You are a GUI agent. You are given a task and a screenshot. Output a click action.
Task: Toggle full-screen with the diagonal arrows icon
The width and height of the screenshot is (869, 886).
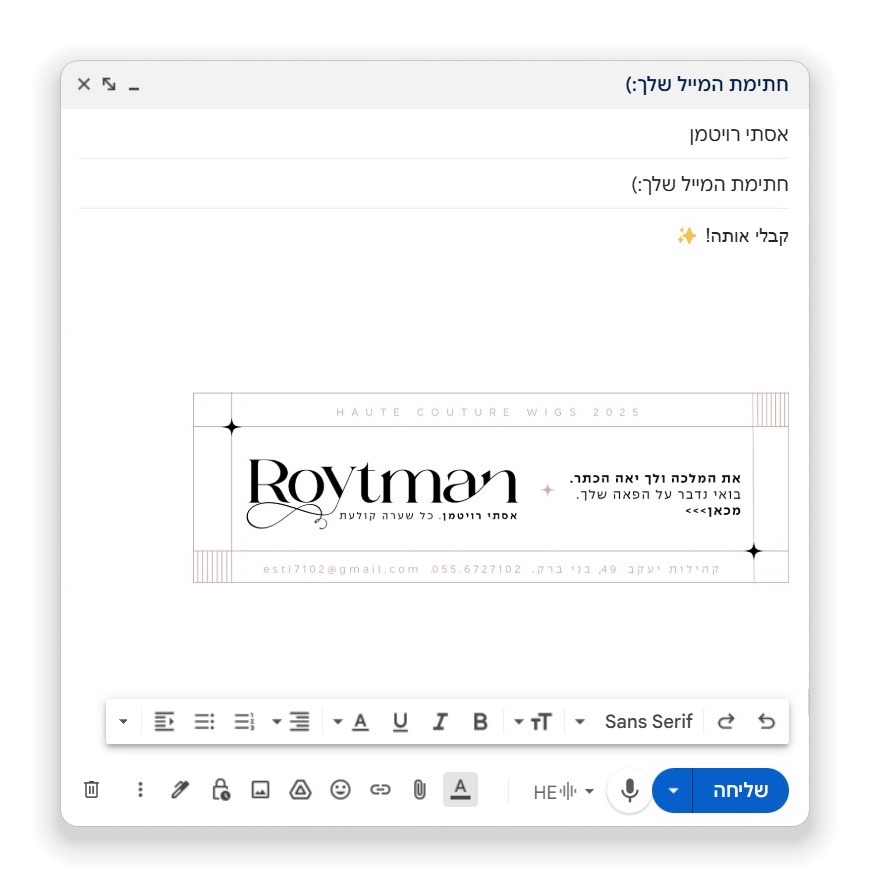click(109, 84)
